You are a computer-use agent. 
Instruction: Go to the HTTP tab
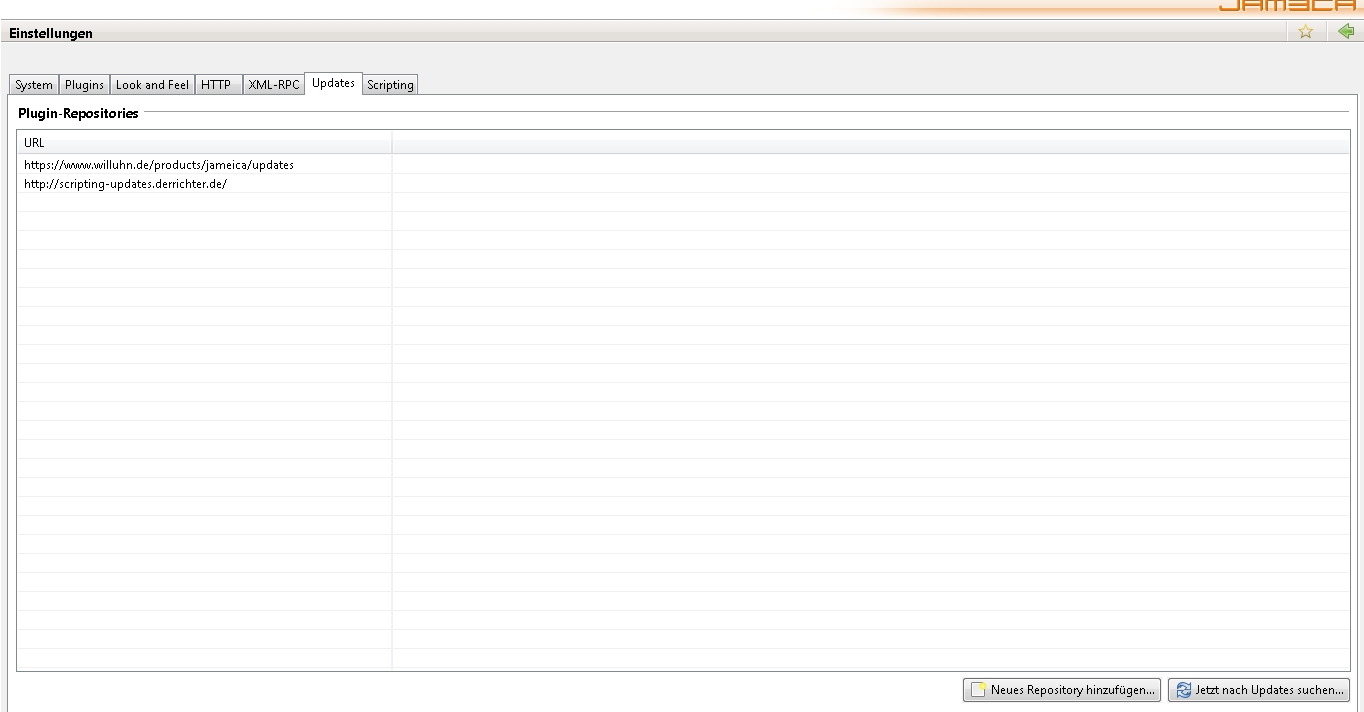216,85
